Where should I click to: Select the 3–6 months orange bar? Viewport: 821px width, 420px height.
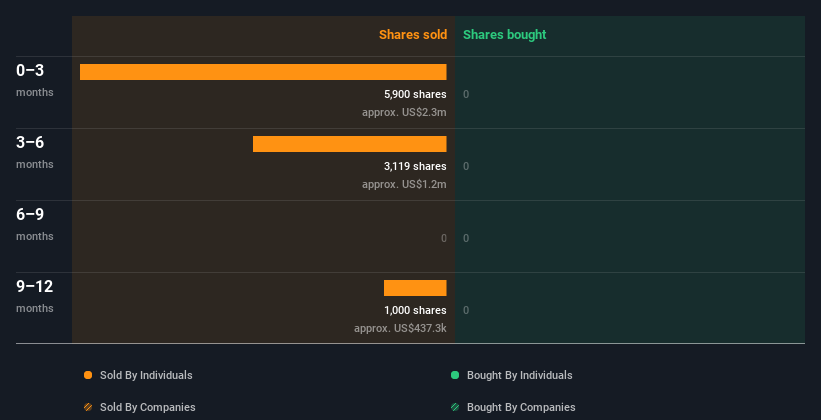point(350,144)
